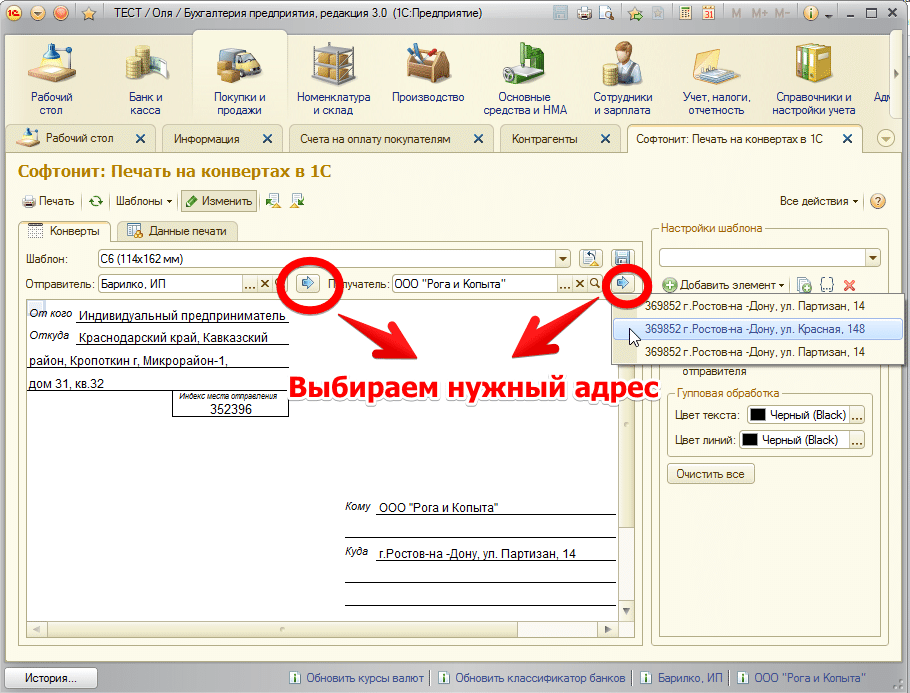Click the sender address arrow button
Screen dimensions: 910x693
tap(308, 284)
